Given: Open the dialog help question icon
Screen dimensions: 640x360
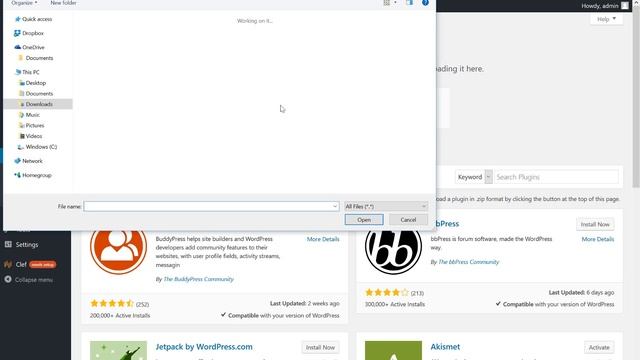Looking at the screenshot, I should [x=425, y=2].
